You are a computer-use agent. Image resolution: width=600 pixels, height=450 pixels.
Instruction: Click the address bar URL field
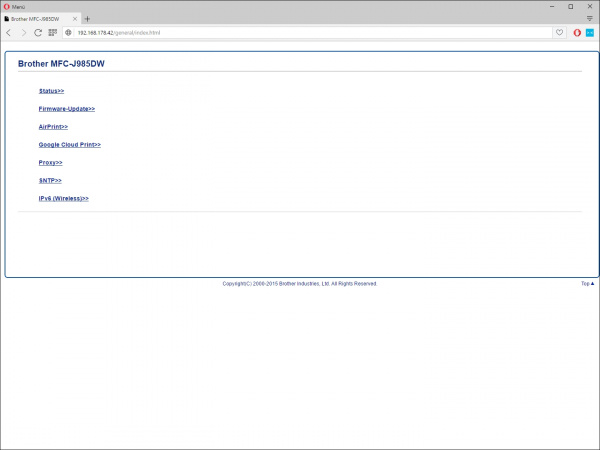pyautogui.click(x=300, y=32)
